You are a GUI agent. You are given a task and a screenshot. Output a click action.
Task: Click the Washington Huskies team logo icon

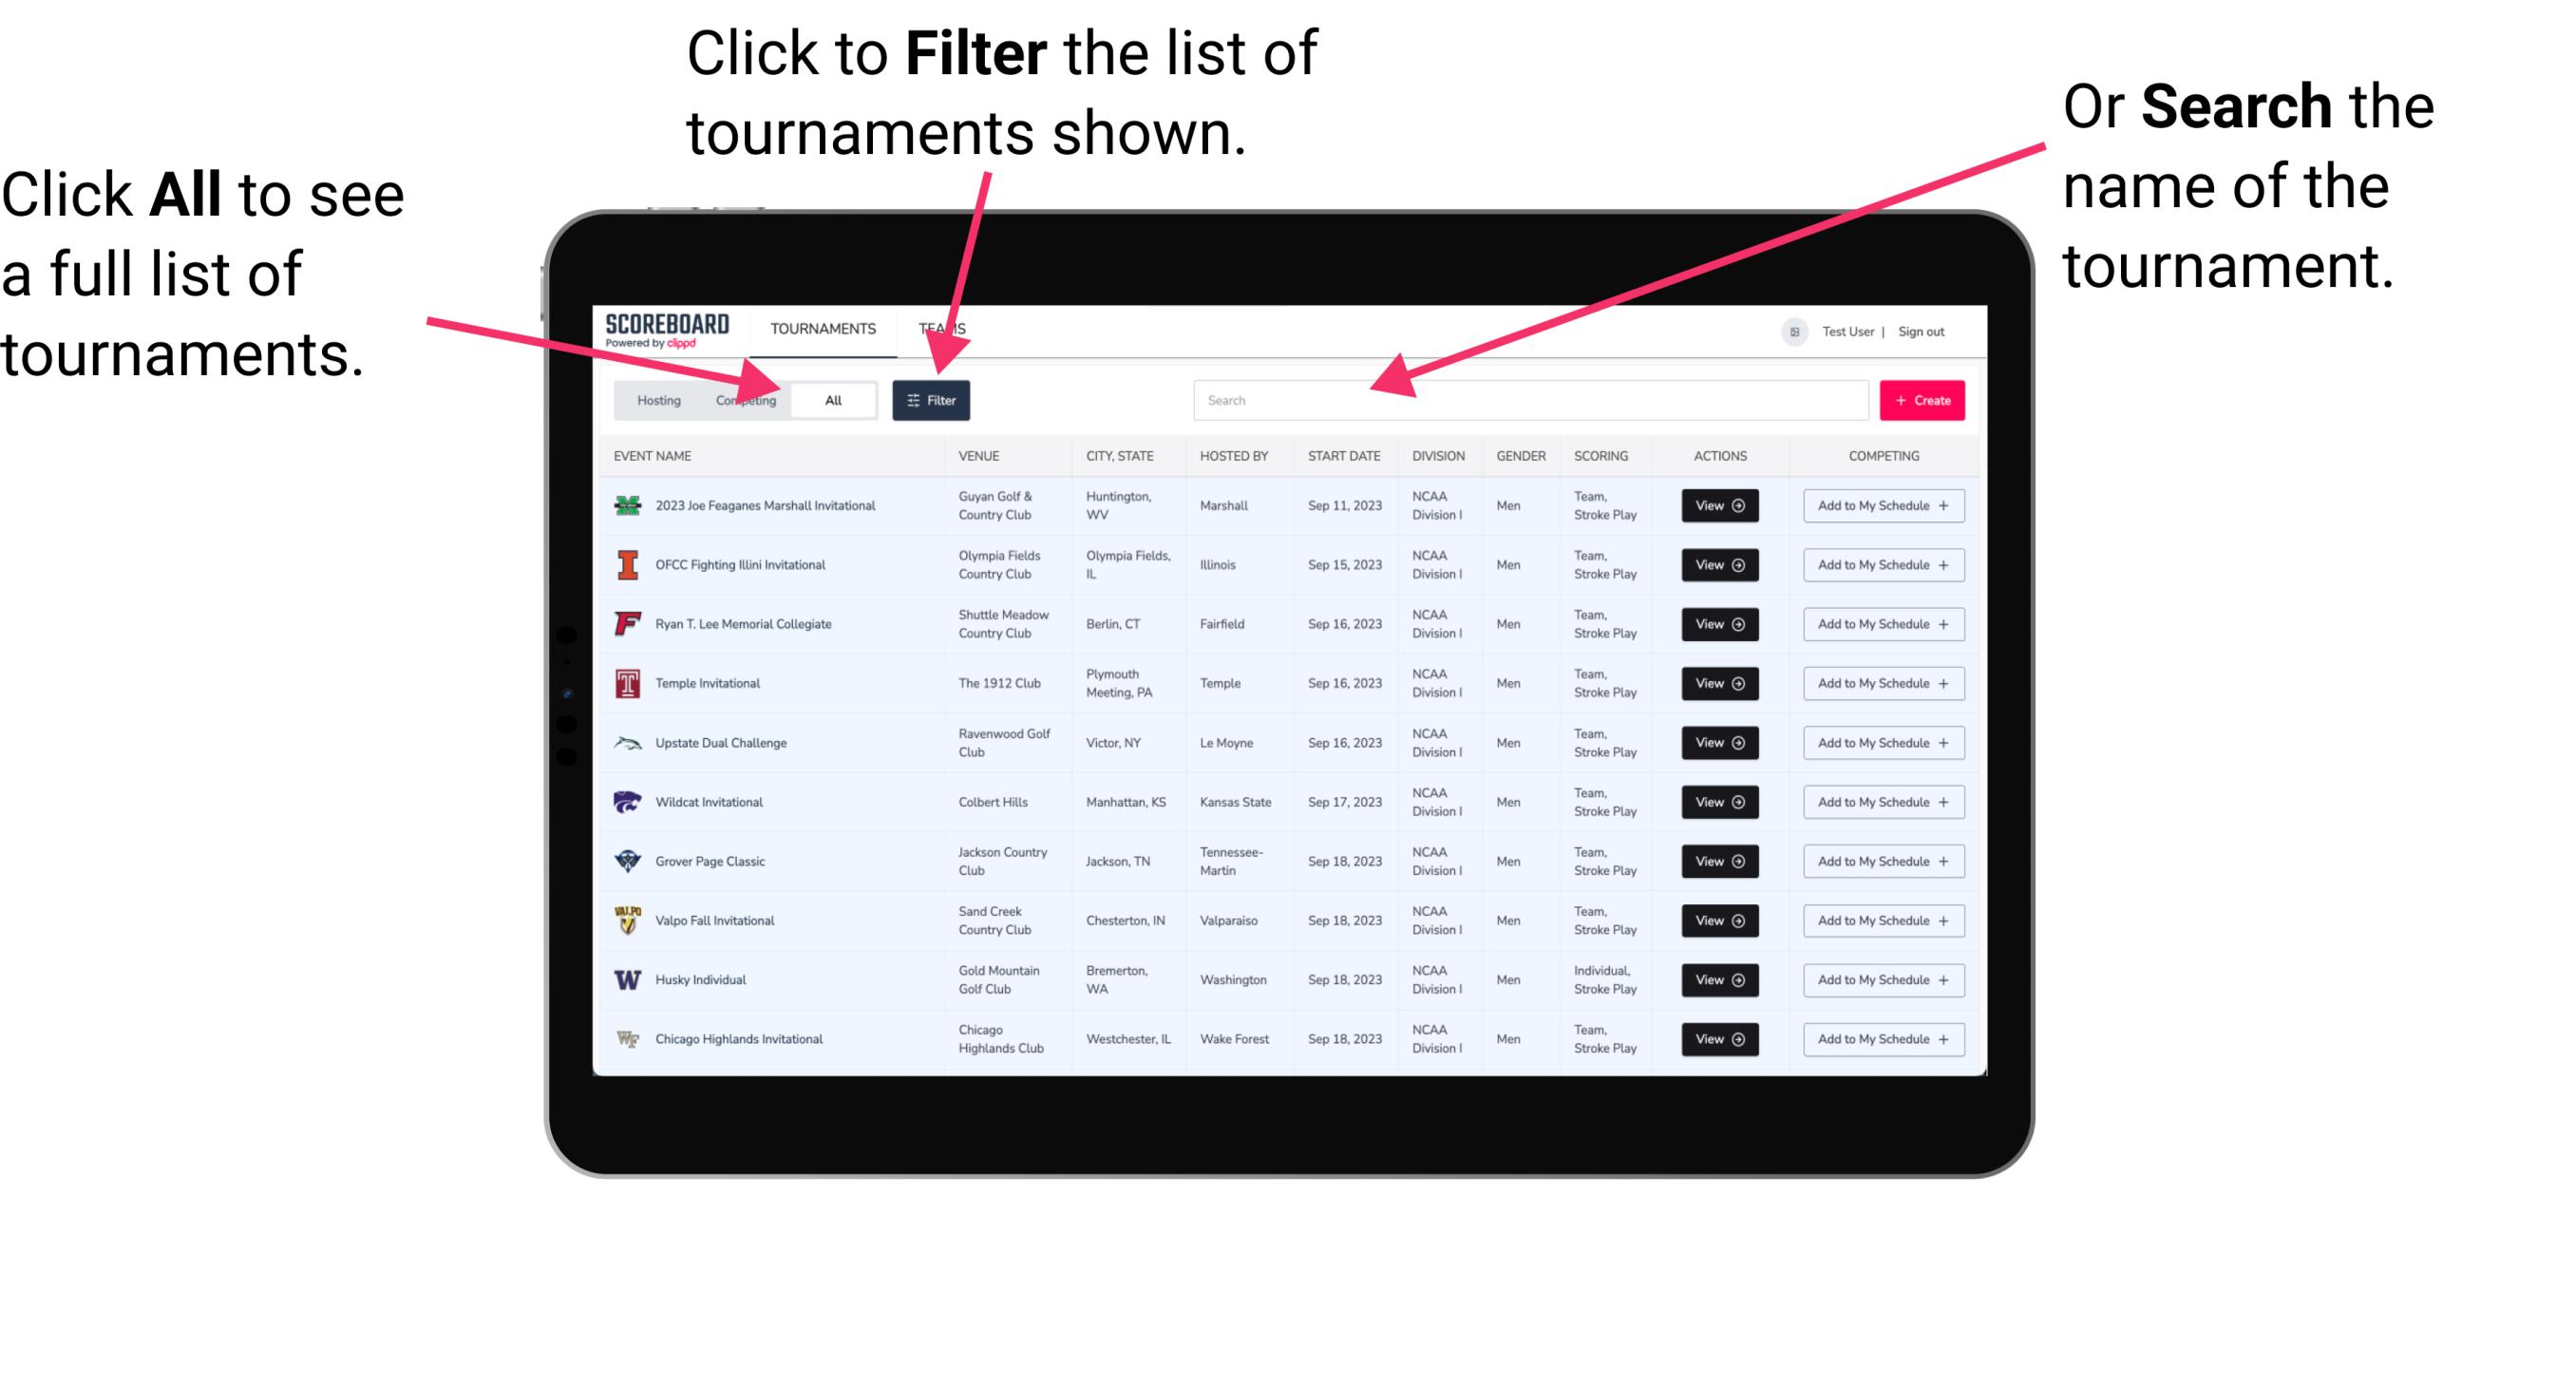pos(630,979)
